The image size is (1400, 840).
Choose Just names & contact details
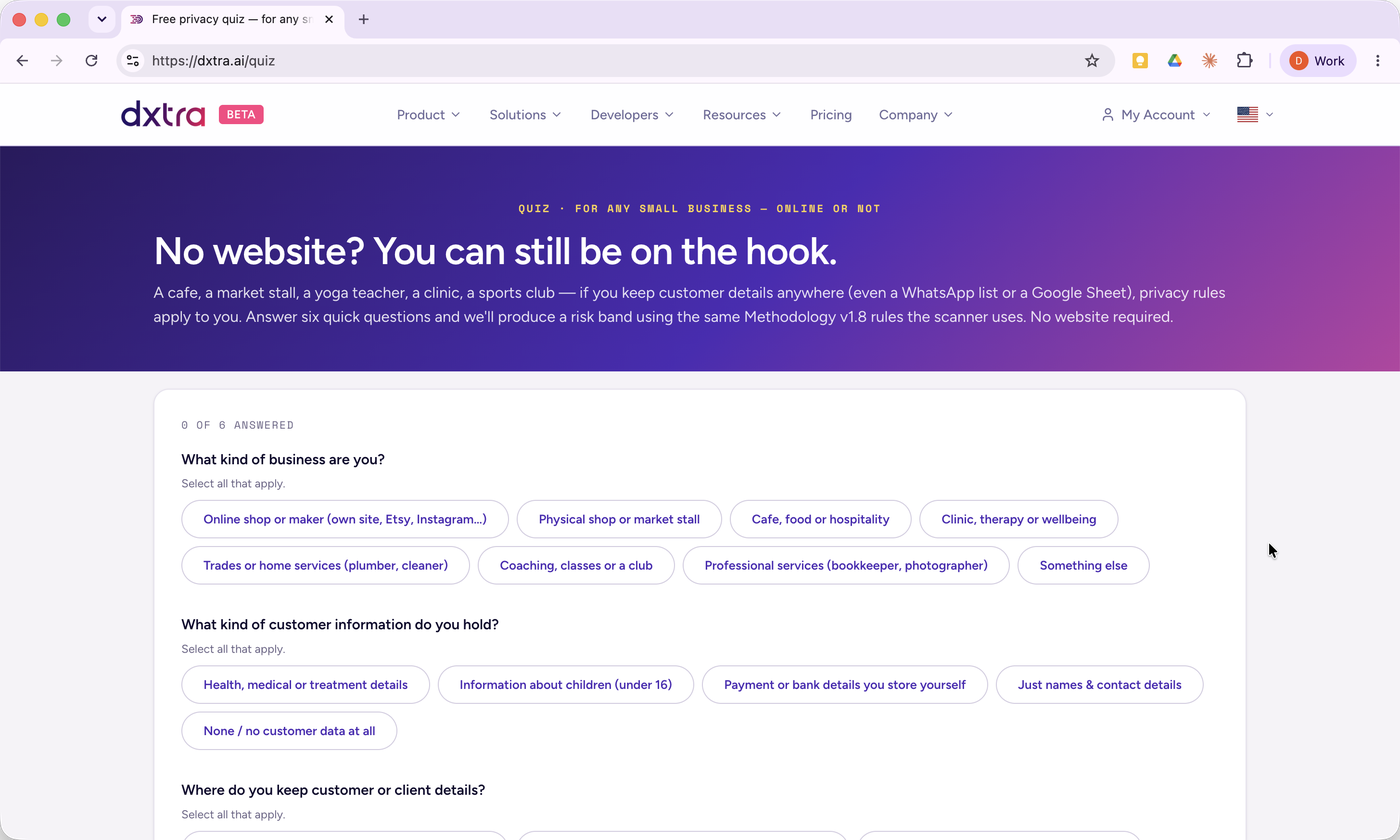tap(1099, 685)
